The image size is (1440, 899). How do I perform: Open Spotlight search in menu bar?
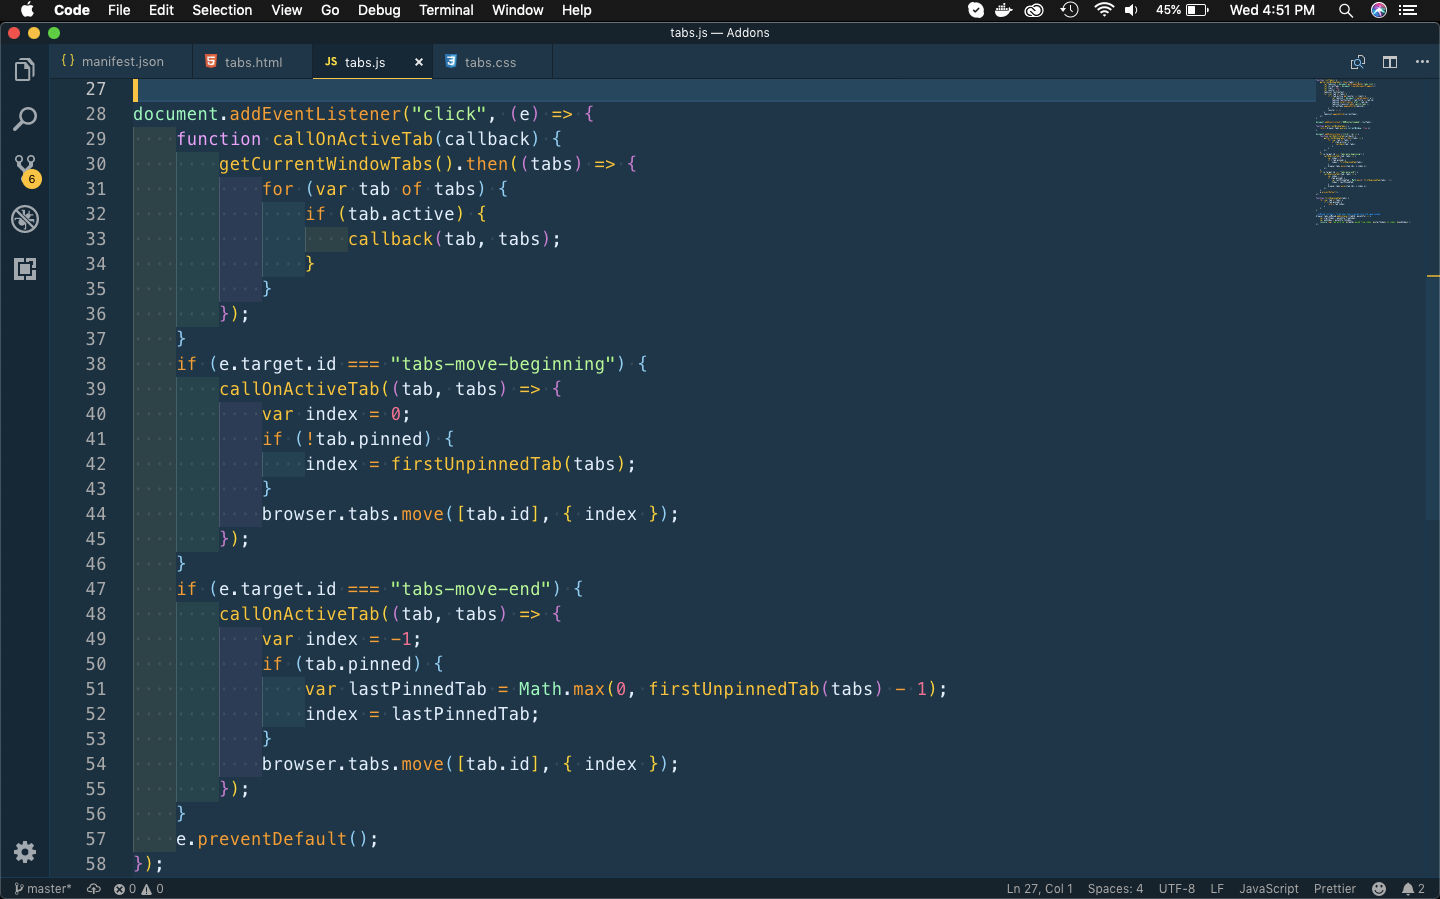pos(1346,10)
